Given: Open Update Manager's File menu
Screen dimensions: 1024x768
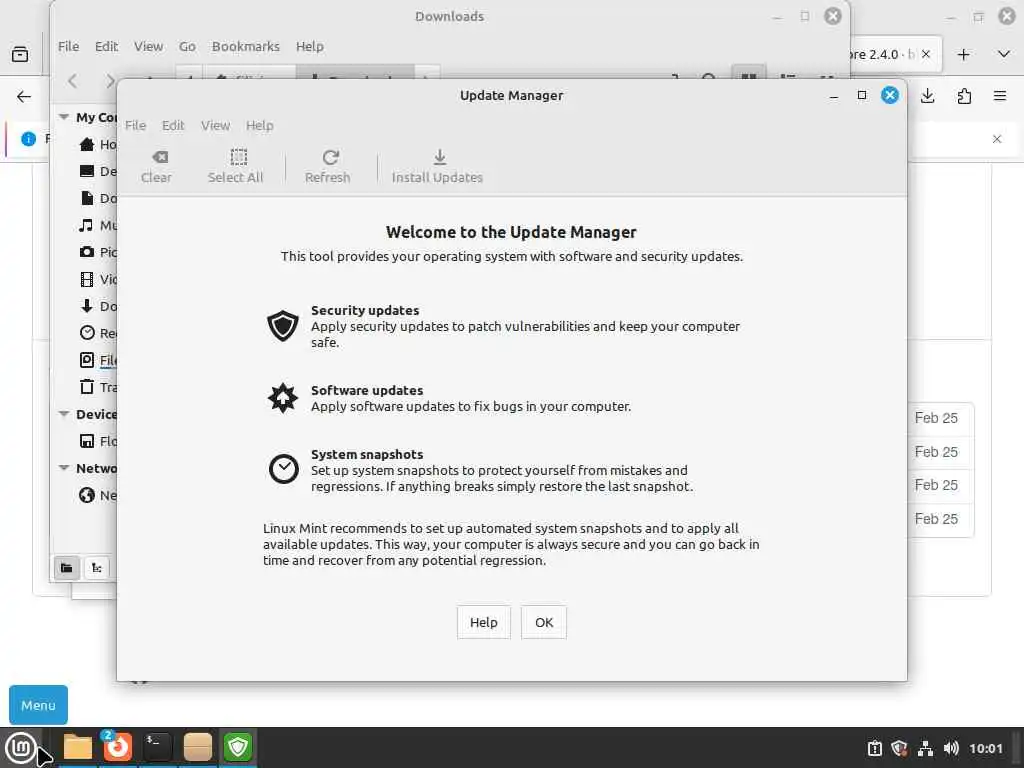Looking at the screenshot, I should click(x=135, y=125).
